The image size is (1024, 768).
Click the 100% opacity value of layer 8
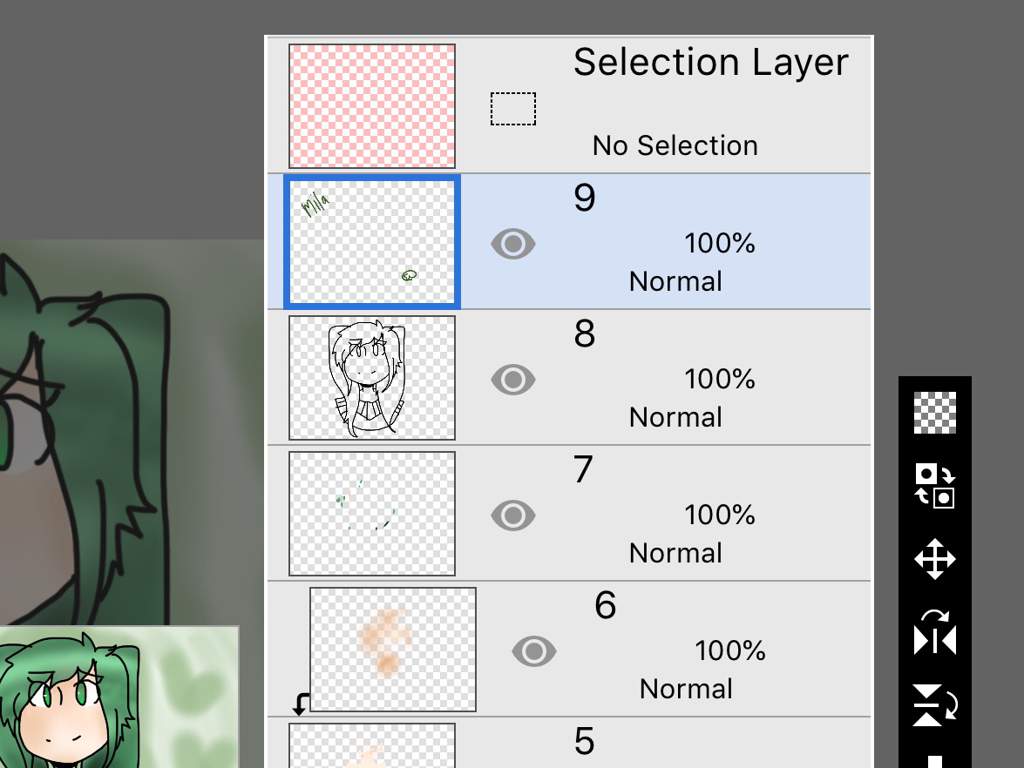point(720,379)
